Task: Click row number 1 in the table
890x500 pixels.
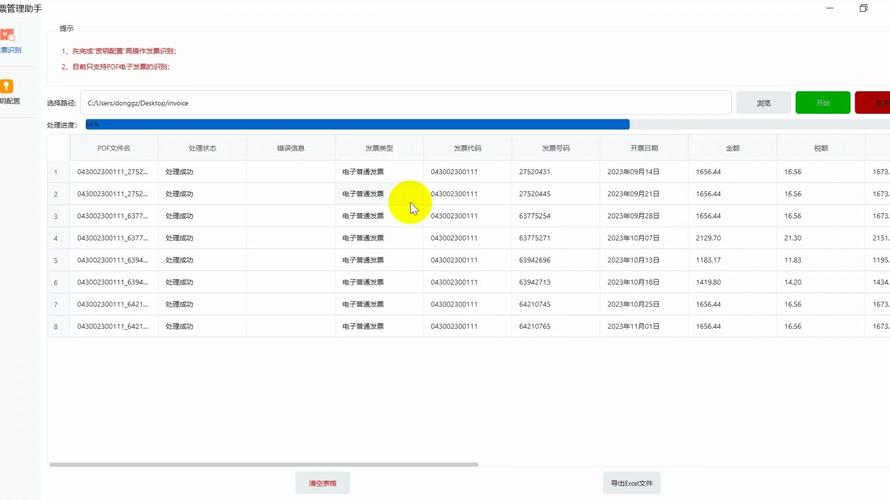Action: tap(56, 171)
